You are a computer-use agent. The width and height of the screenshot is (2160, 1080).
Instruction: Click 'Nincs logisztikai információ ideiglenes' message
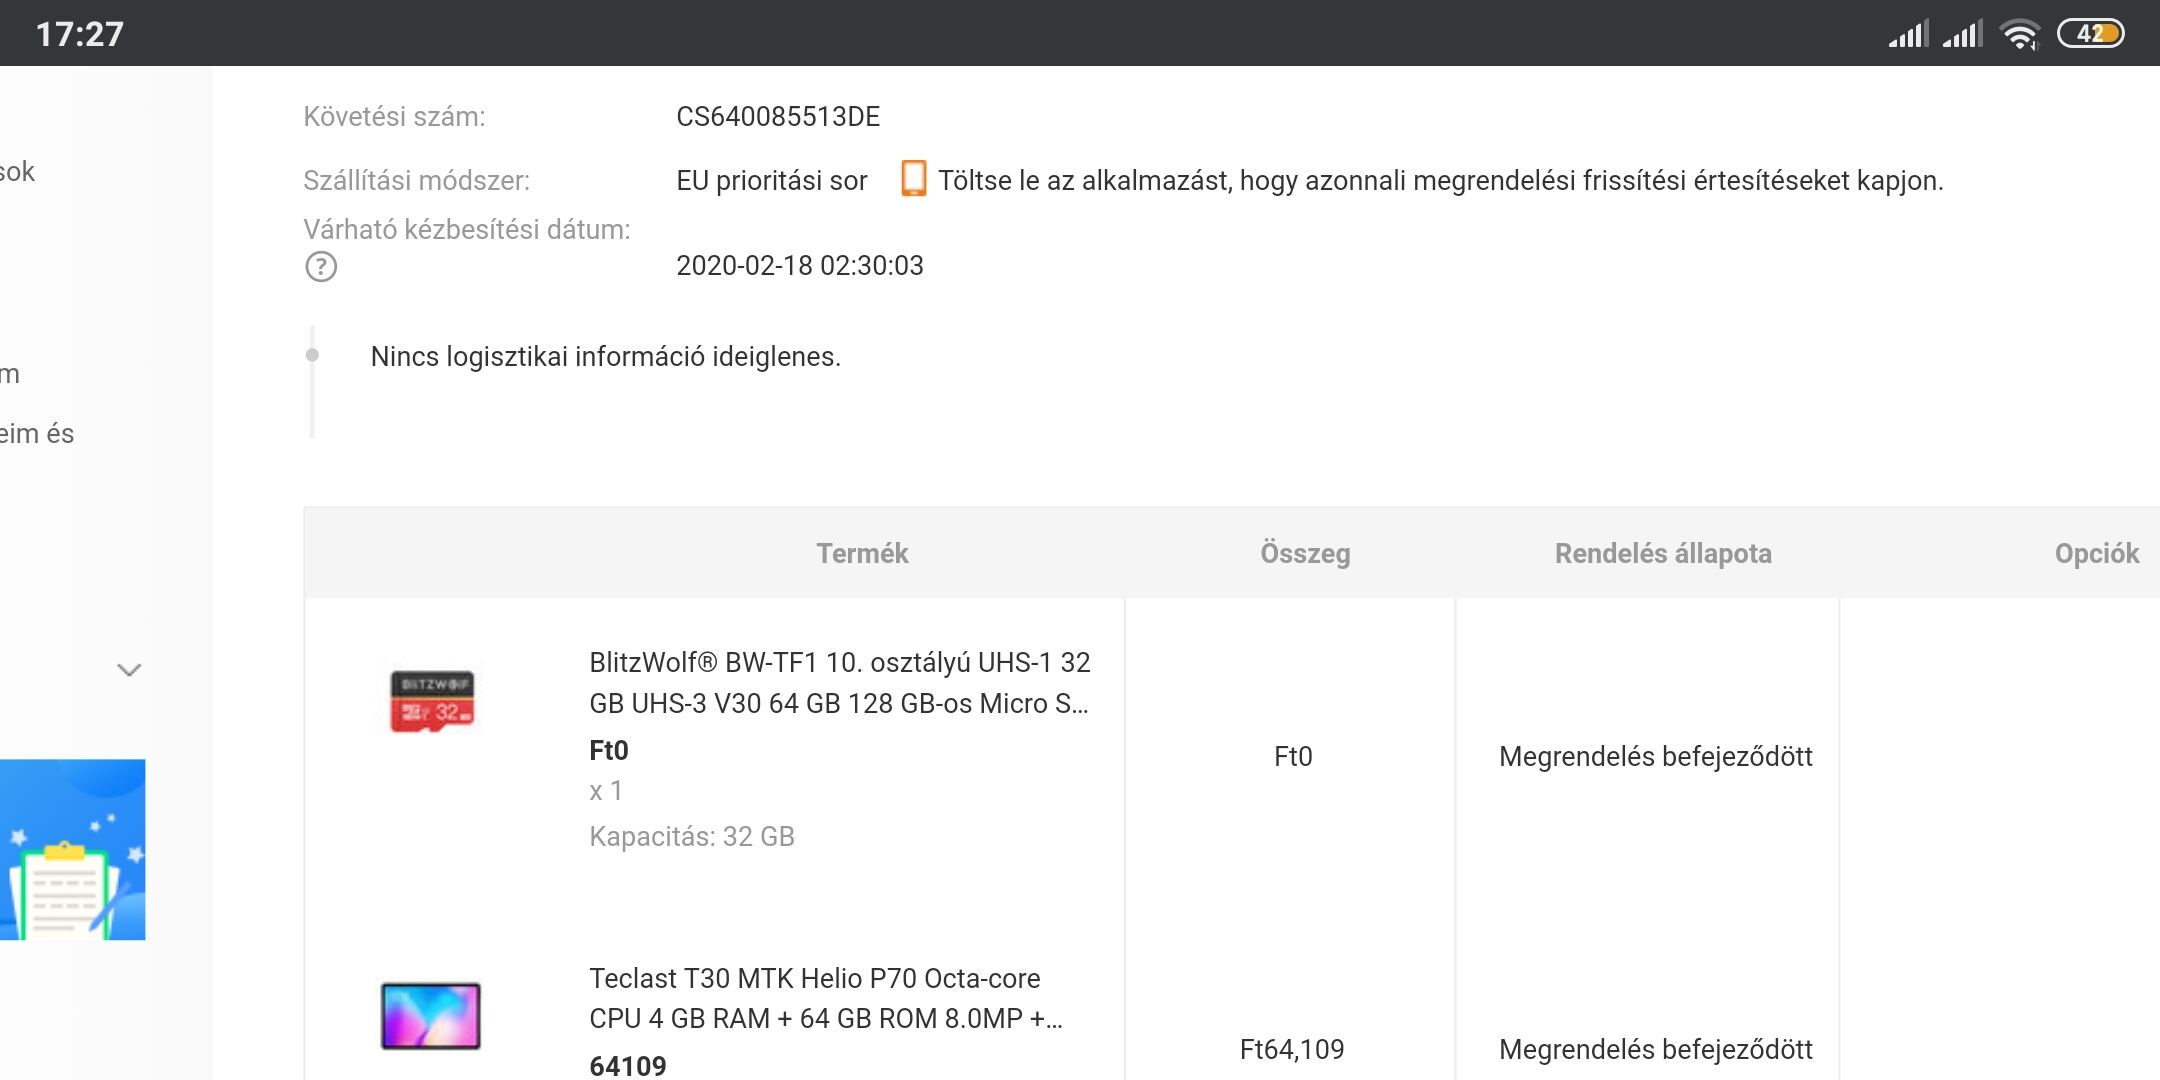606,357
